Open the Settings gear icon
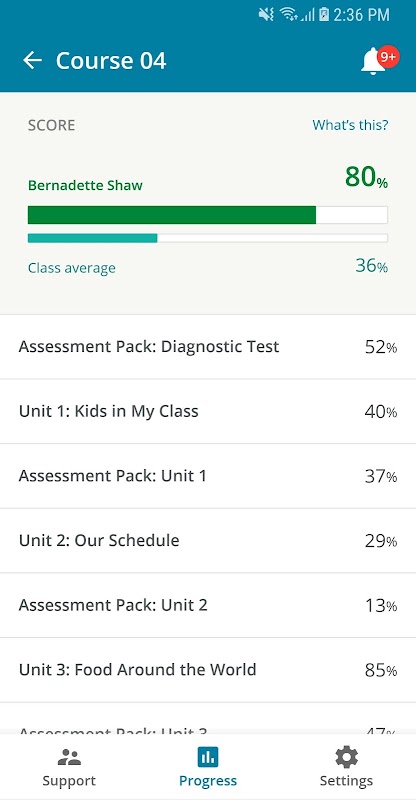This screenshot has height=800, width=416. pos(347,757)
